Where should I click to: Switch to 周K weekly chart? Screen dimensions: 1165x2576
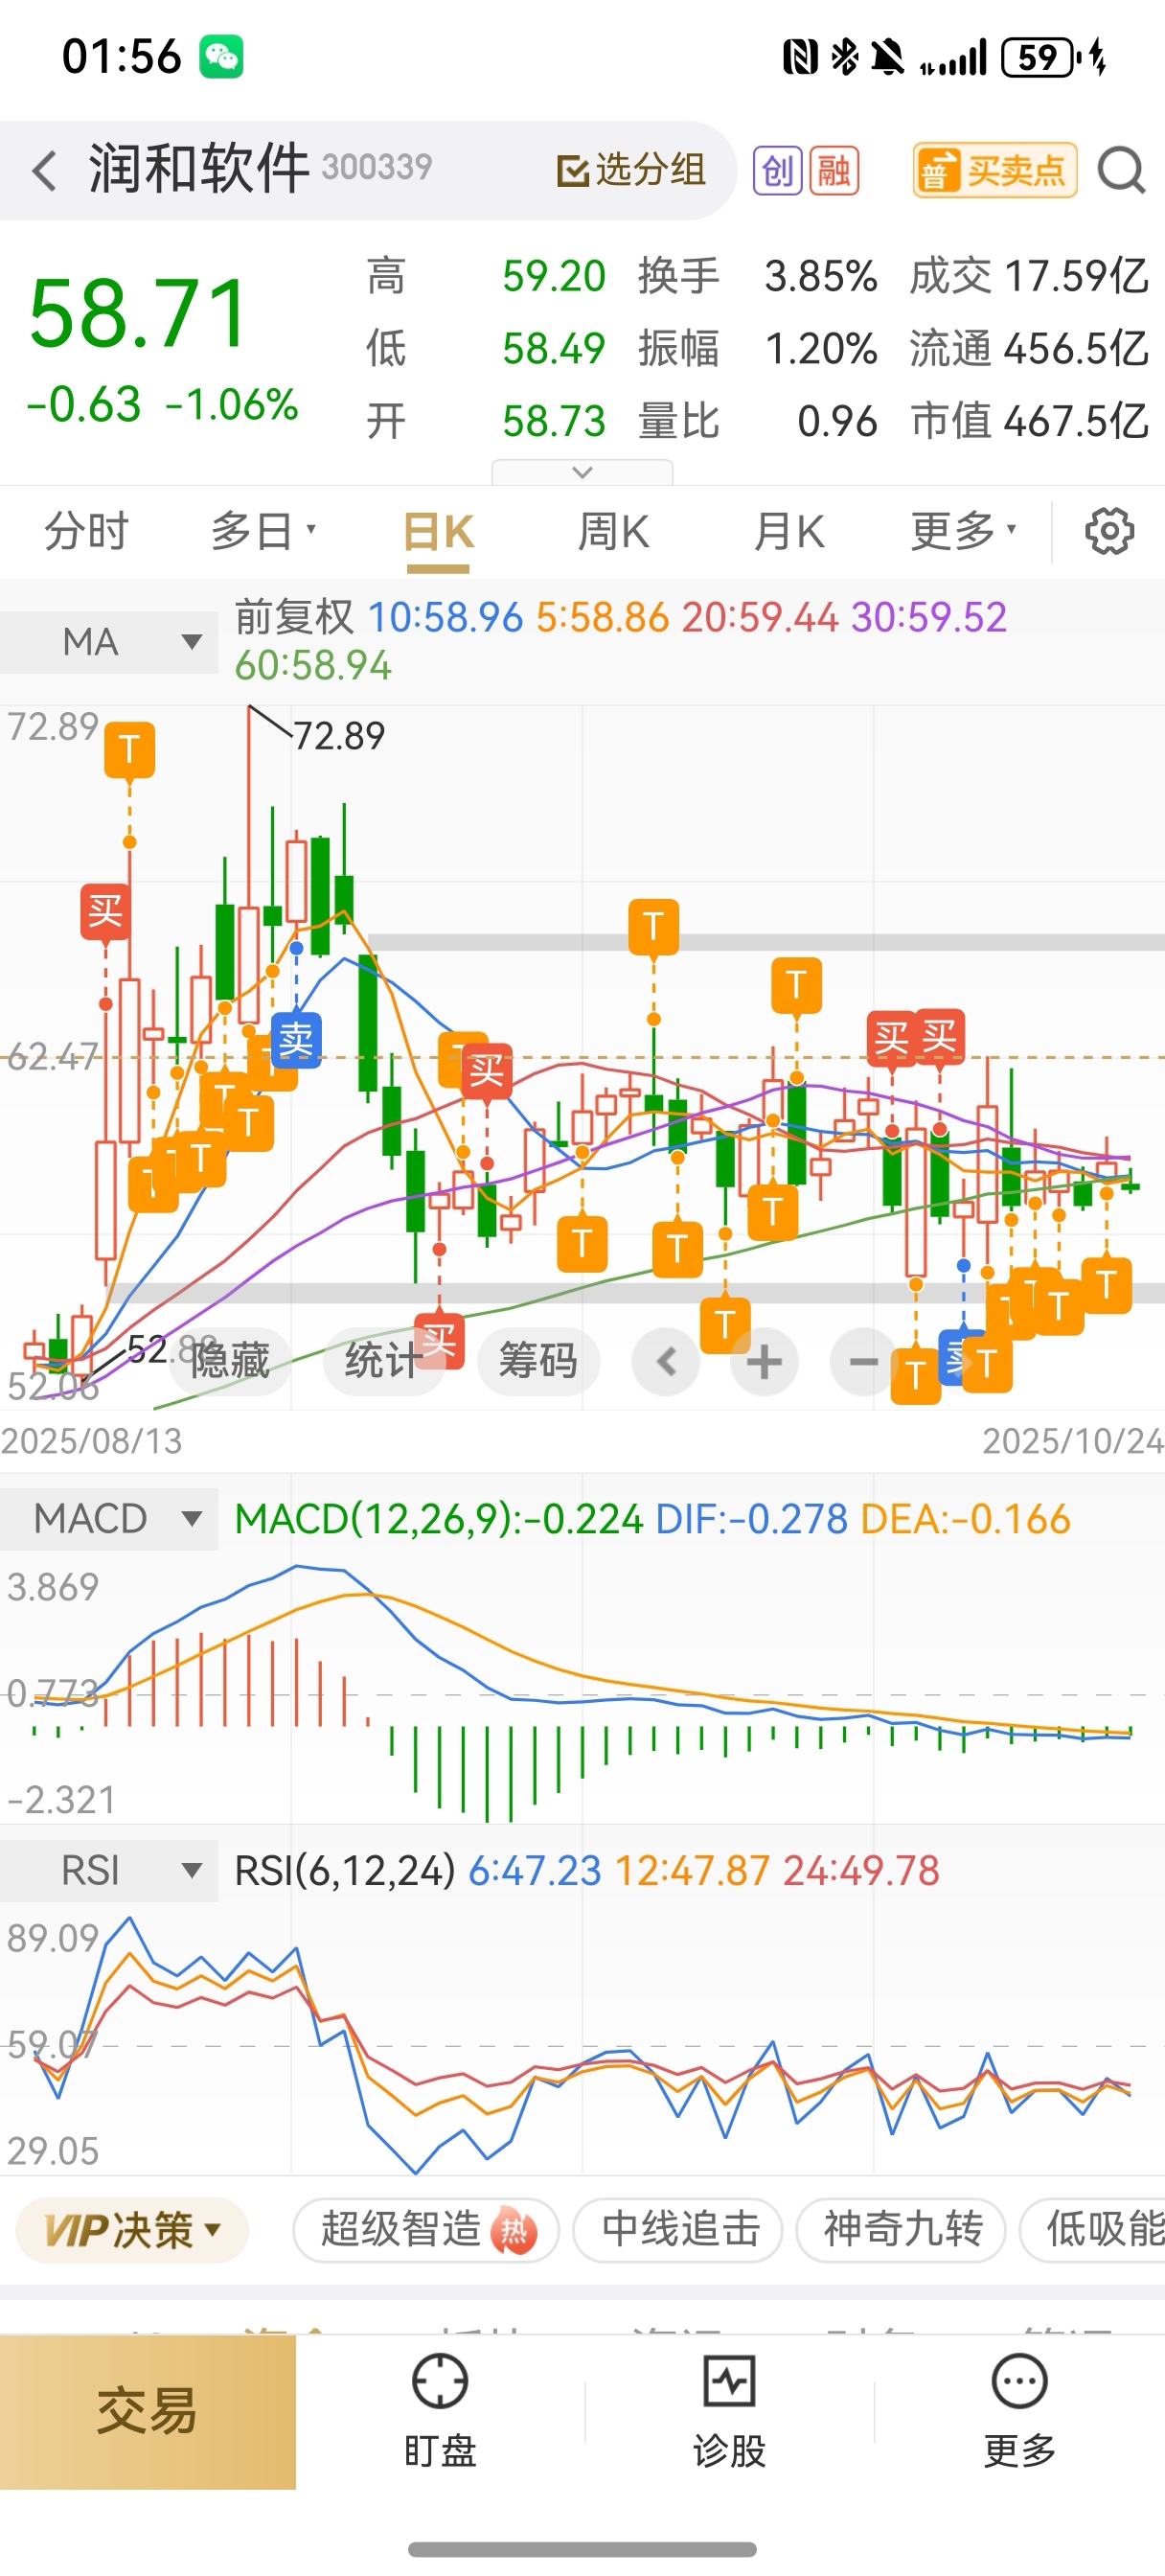[x=613, y=531]
